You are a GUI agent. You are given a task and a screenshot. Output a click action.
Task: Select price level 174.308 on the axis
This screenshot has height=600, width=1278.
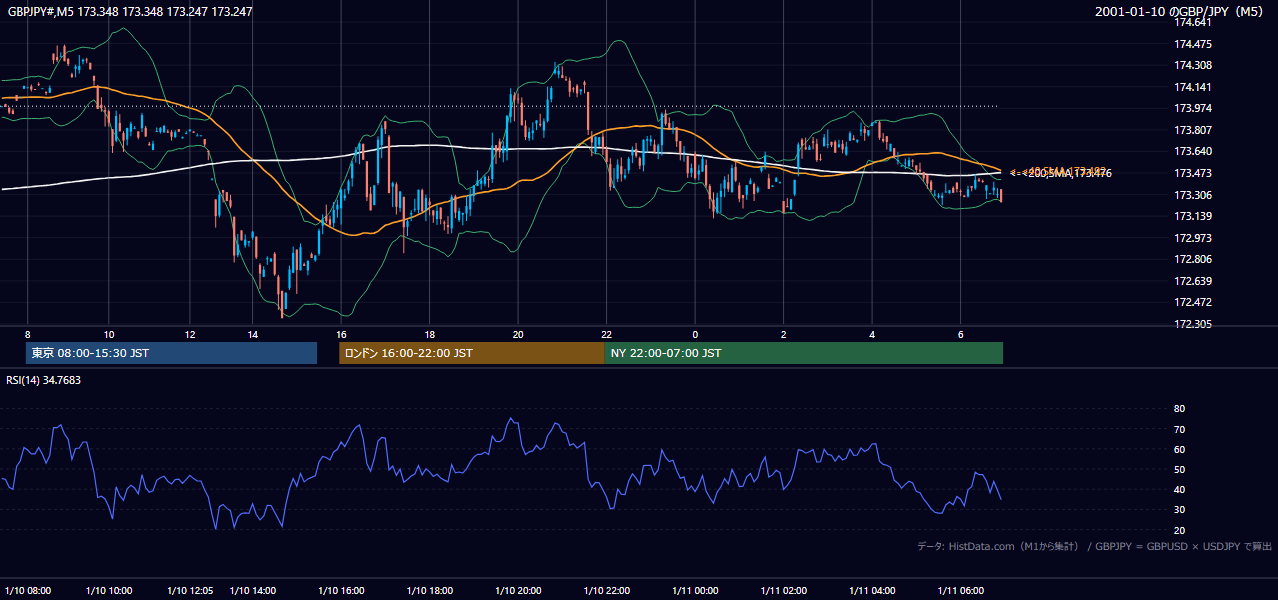pyautogui.click(x=1192, y=65)
